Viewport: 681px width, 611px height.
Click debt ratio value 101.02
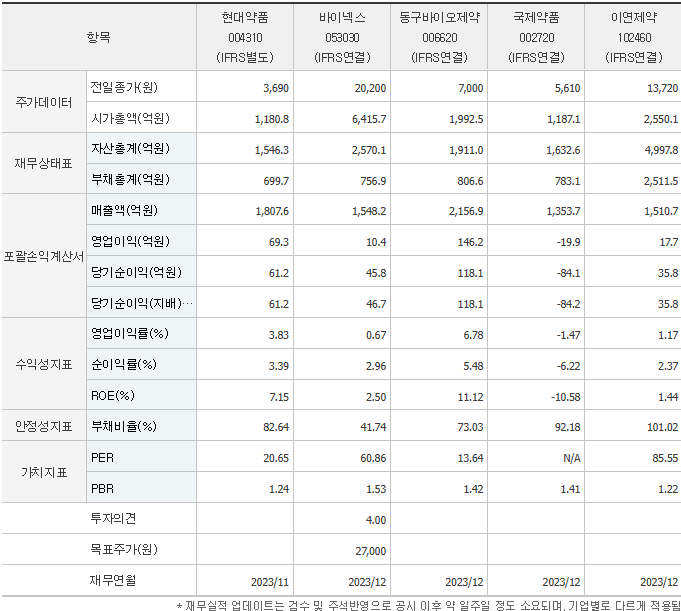point(662,427)
